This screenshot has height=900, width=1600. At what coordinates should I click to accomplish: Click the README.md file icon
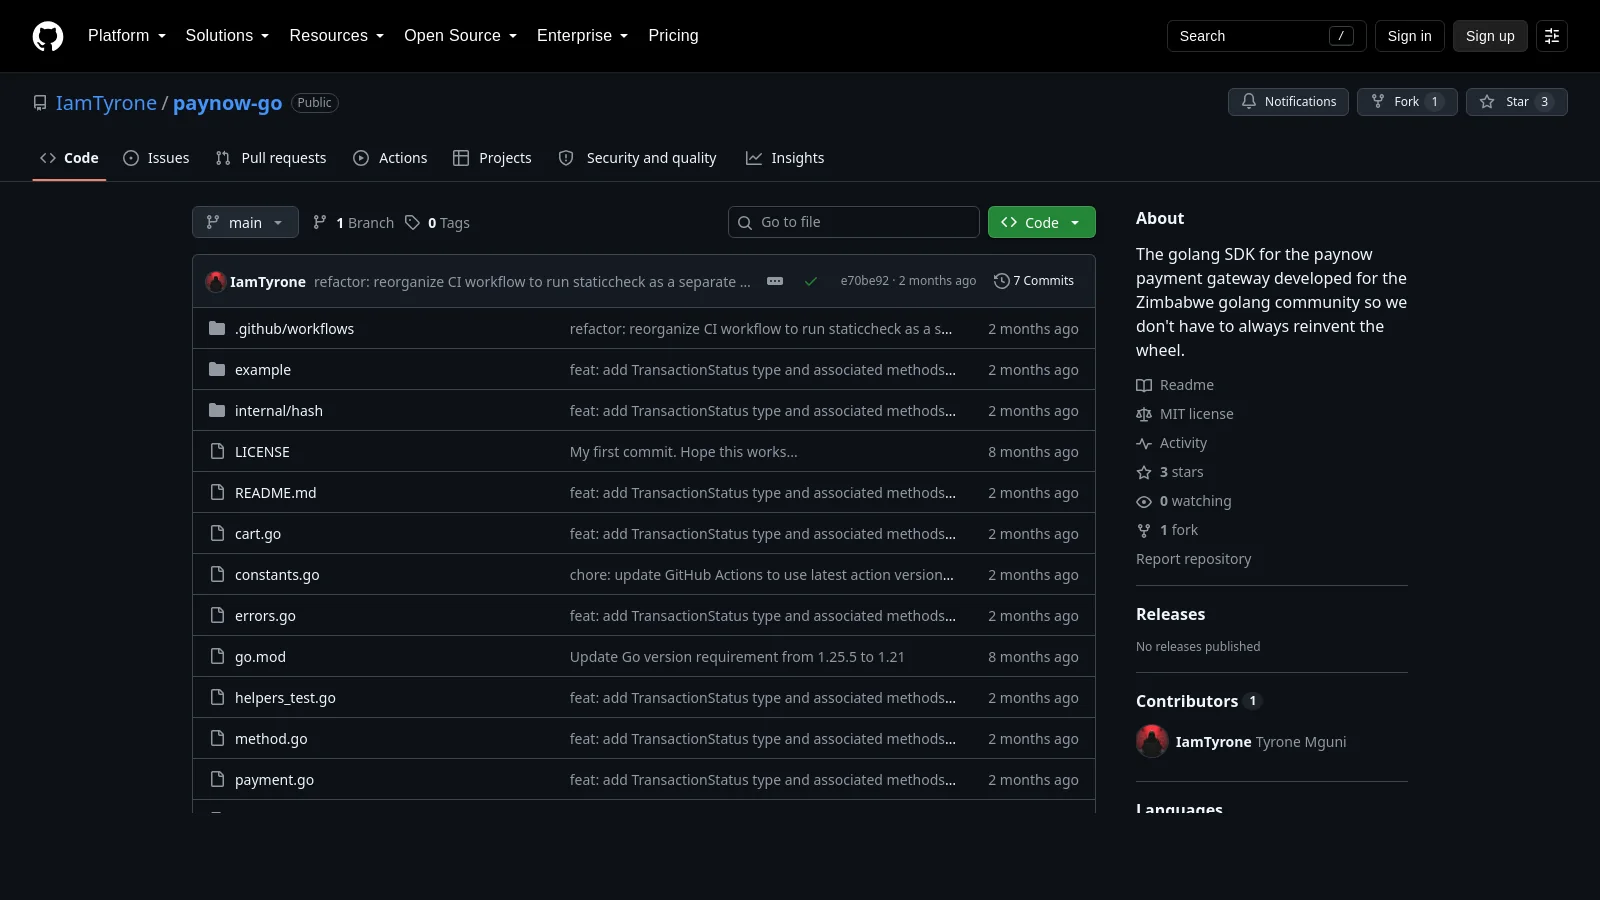point(217,493)
